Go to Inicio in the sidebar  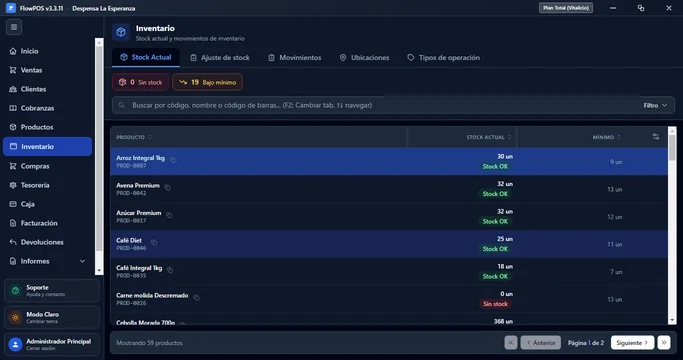47,51
